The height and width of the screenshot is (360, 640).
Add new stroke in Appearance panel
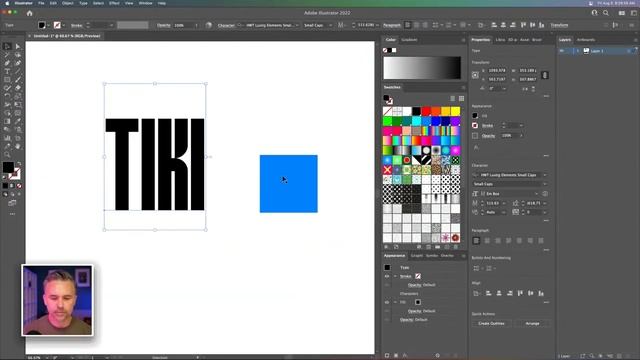pos(387,356)
